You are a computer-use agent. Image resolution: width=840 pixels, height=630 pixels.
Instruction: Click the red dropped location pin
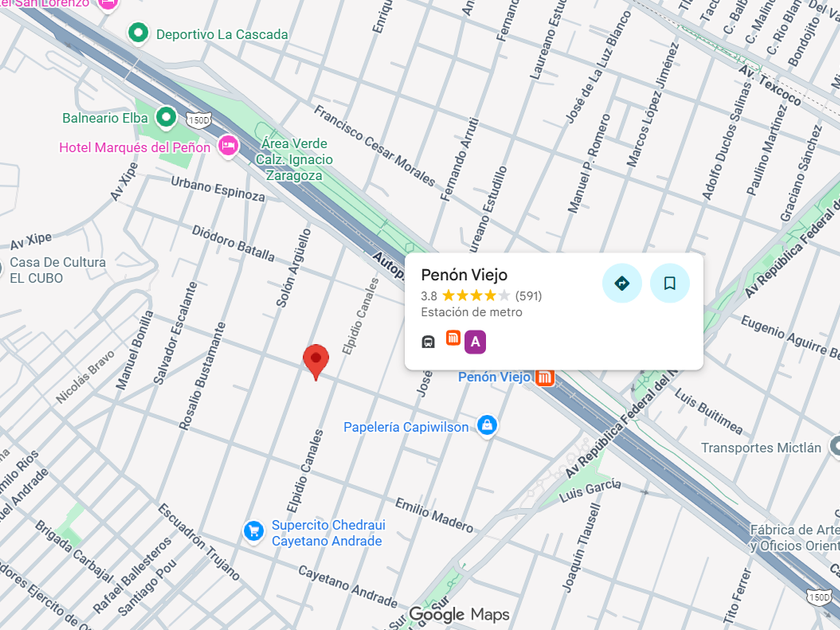click(x=316, y=362)
